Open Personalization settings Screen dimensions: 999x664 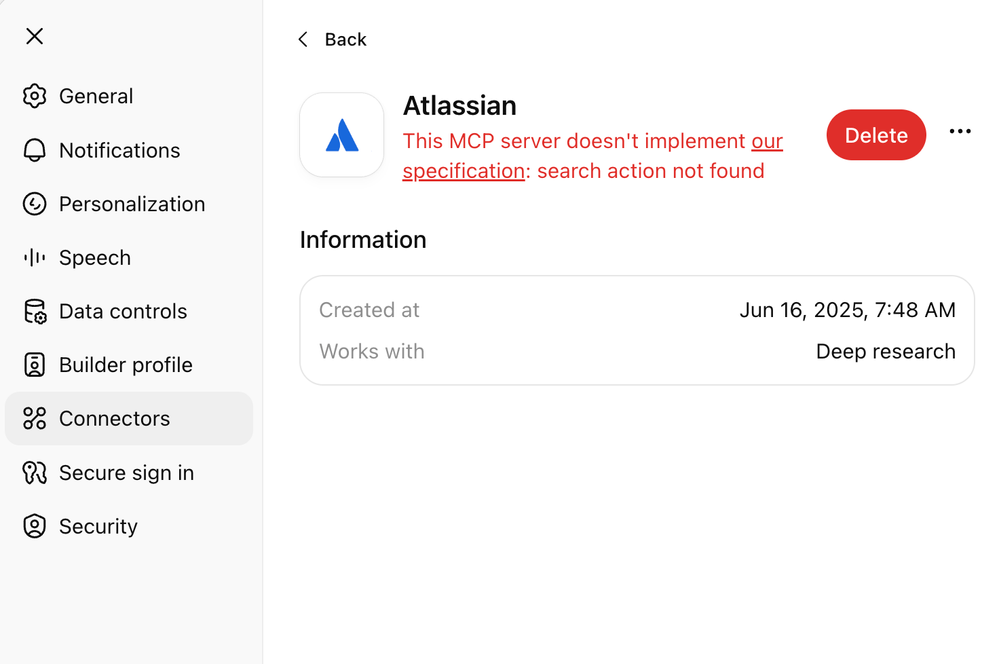tap(129, 204)
